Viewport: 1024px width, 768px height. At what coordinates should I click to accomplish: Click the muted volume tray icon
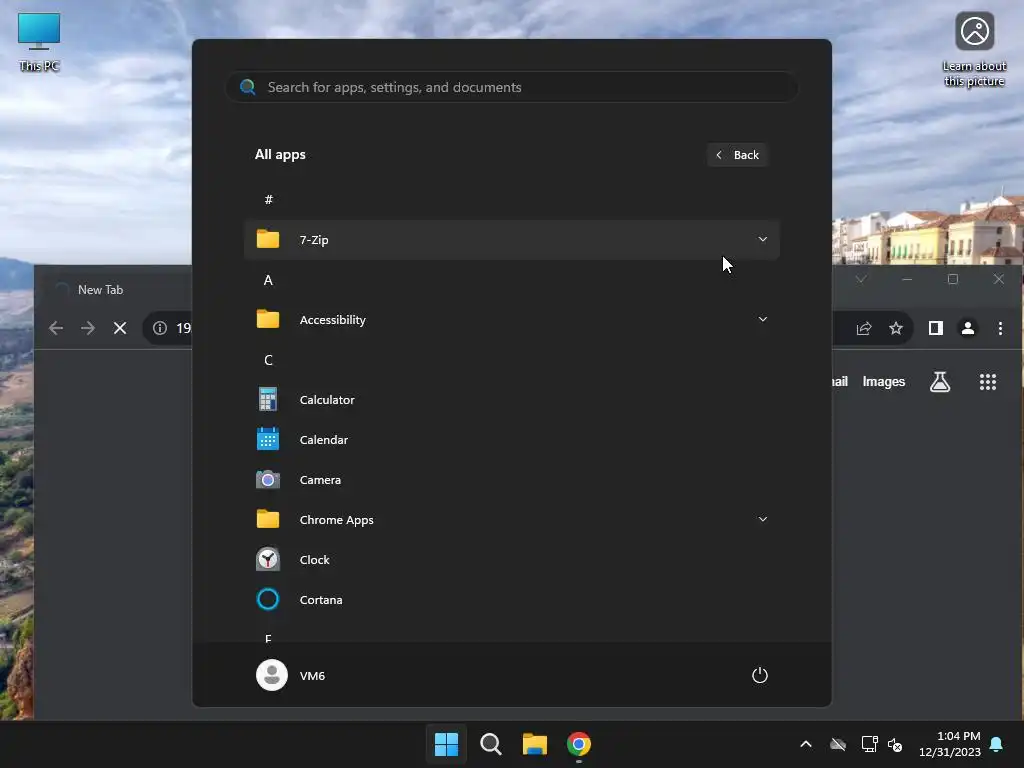pyautogui.click(x=895, y=744)
